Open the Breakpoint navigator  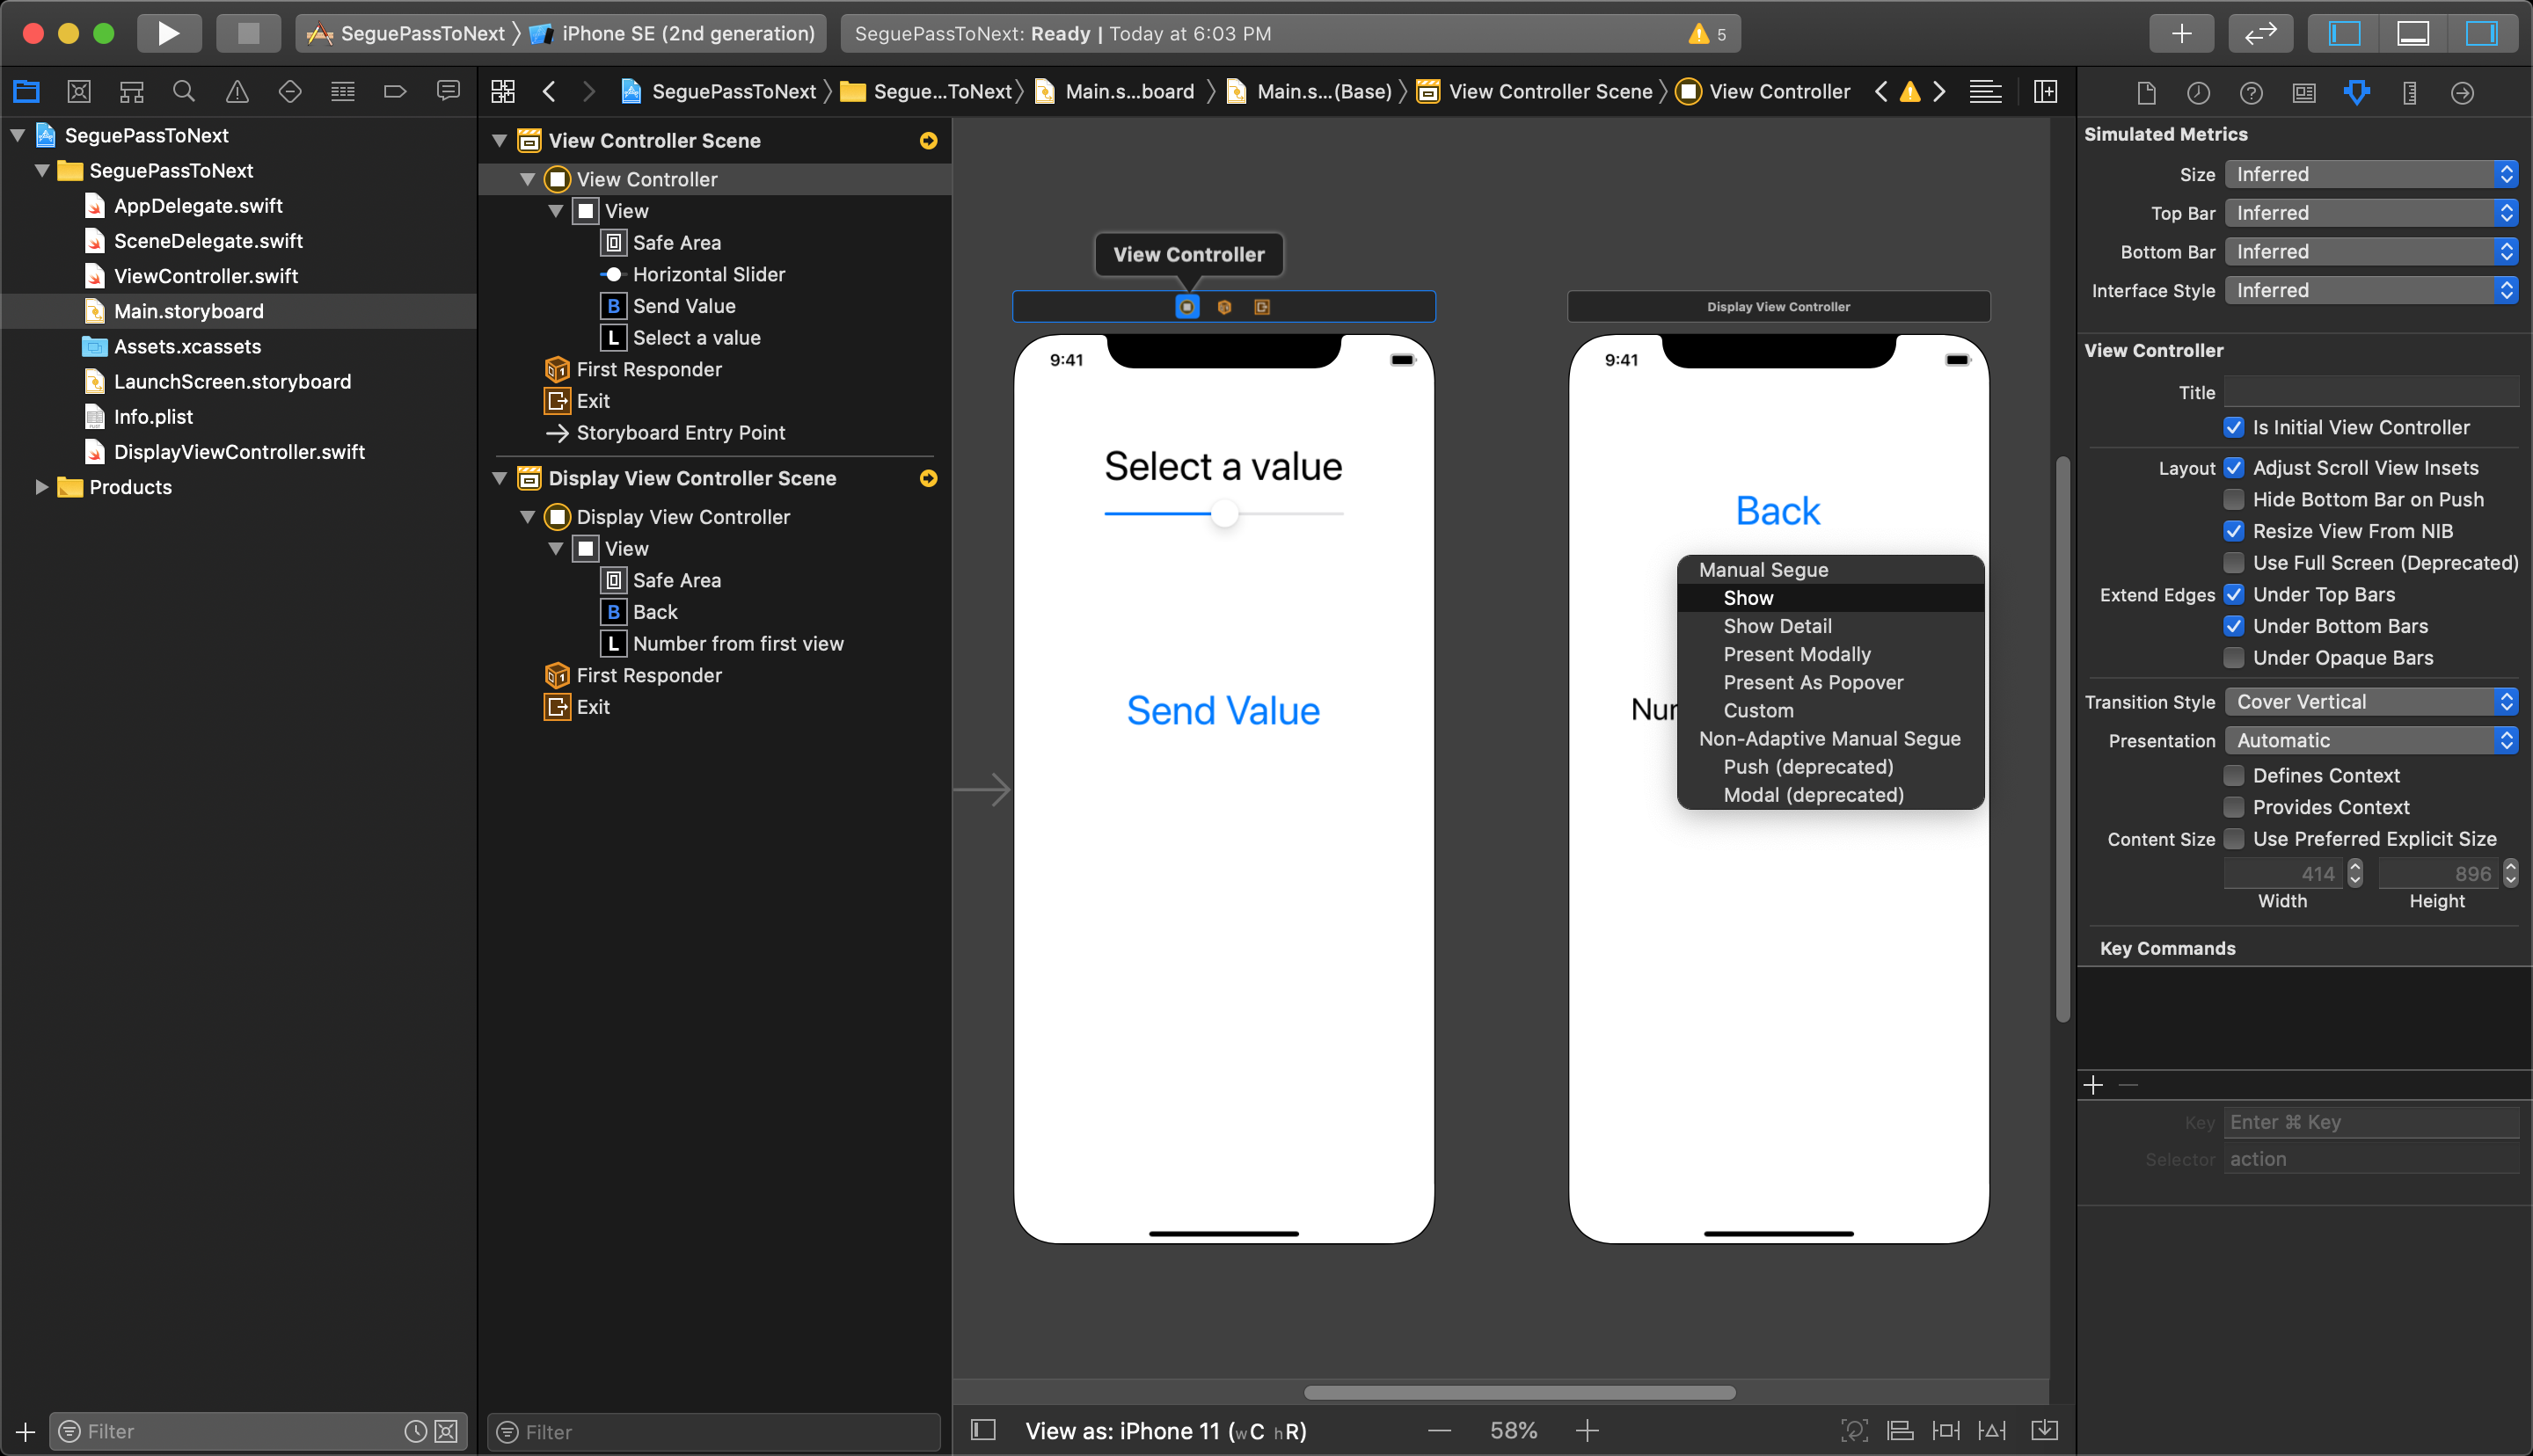click(x=395, y=92)
